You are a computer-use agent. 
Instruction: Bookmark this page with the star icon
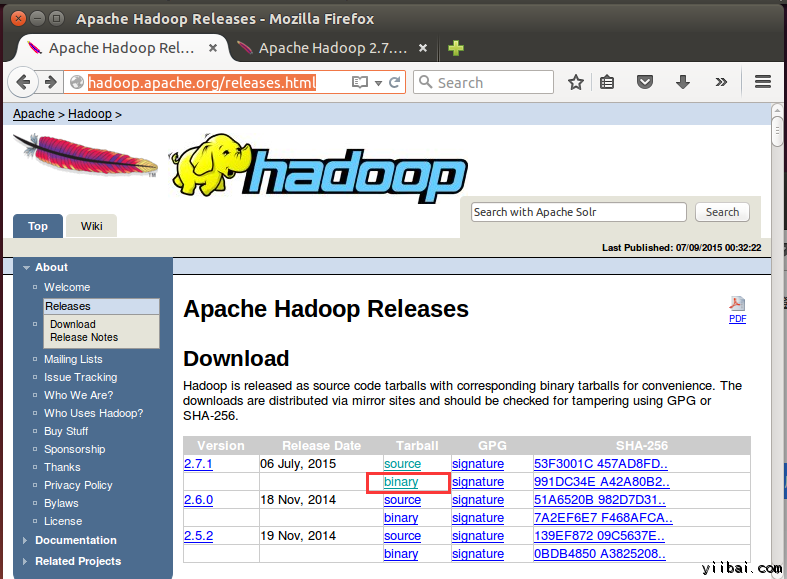576,82
